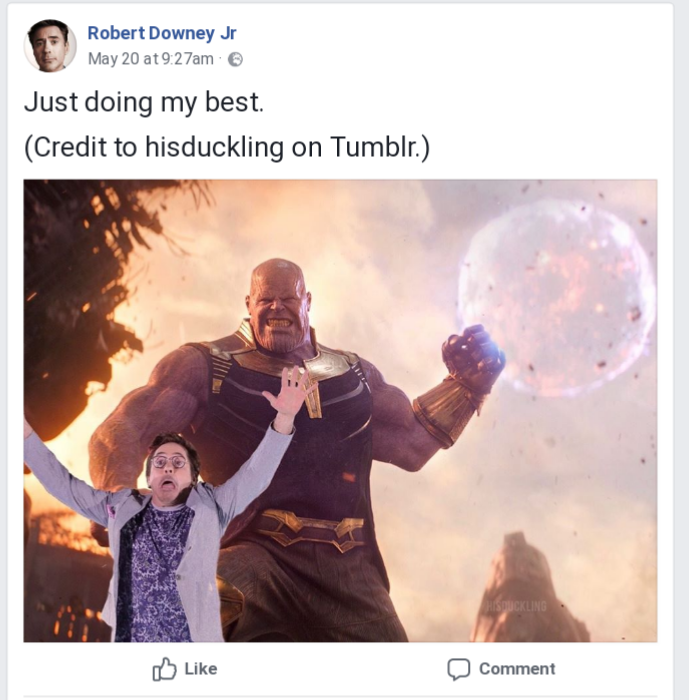Click the HISDUCKLING watermark on the image
Viewport: 689px width, 700px height.
(516, 607)
